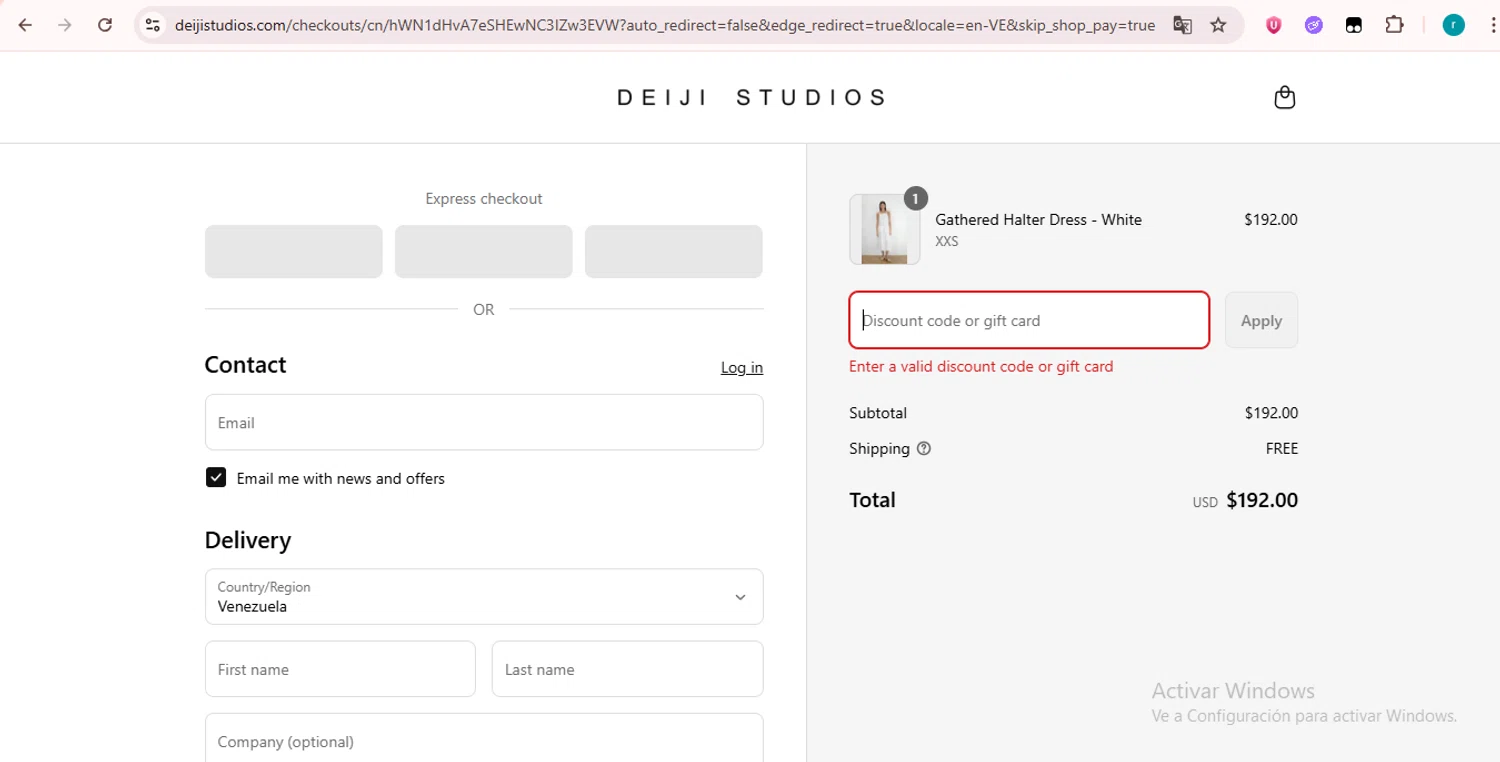Click the third express checkout button
Screen dimensions: 1500x762
[674, 251]
